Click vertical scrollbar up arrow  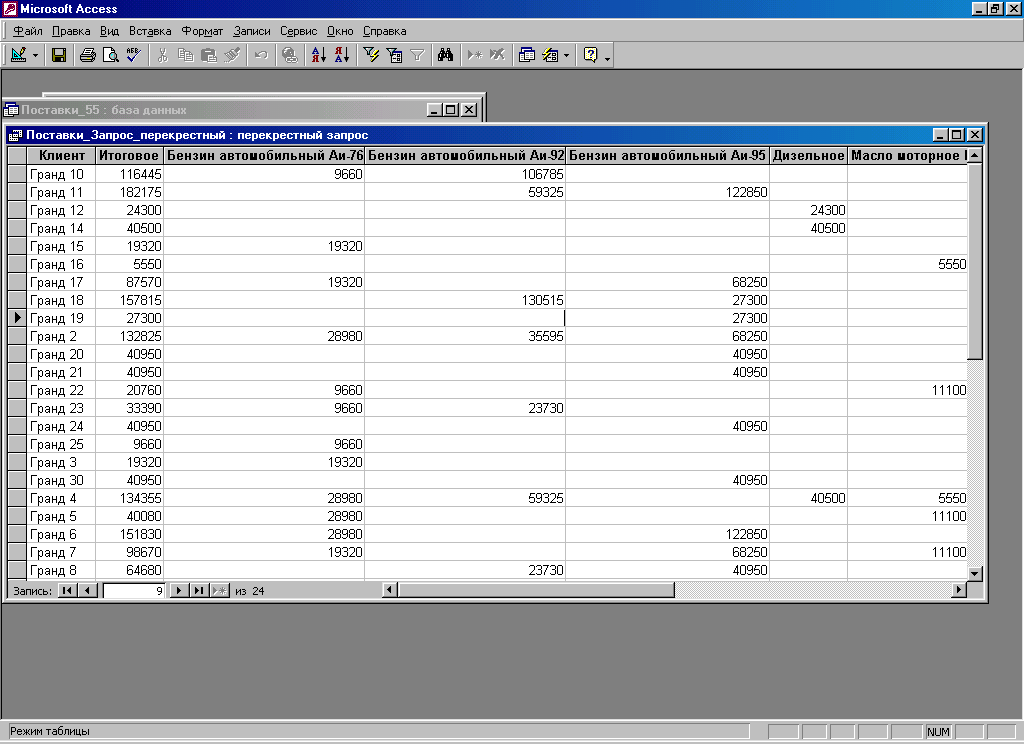pos(974,155)
